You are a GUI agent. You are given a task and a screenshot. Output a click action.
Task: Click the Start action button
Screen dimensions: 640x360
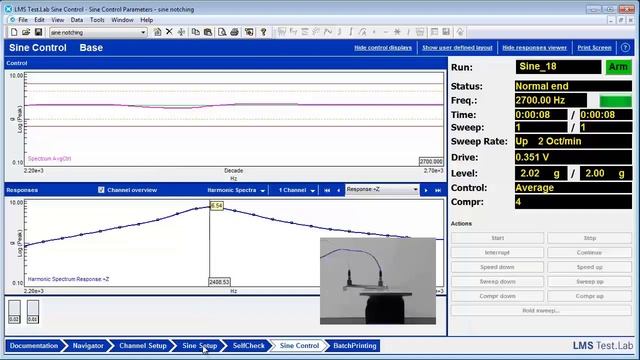click(x=497, y=238)
